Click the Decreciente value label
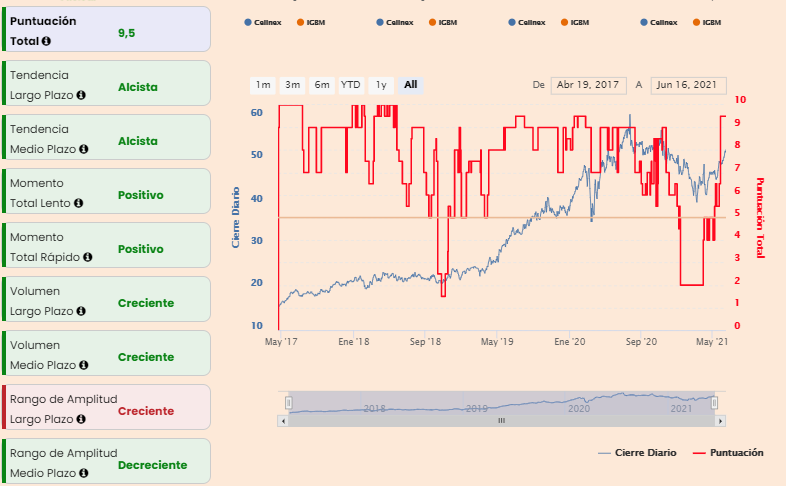This screenshot has width=786, height=486. tap(153, 465)
